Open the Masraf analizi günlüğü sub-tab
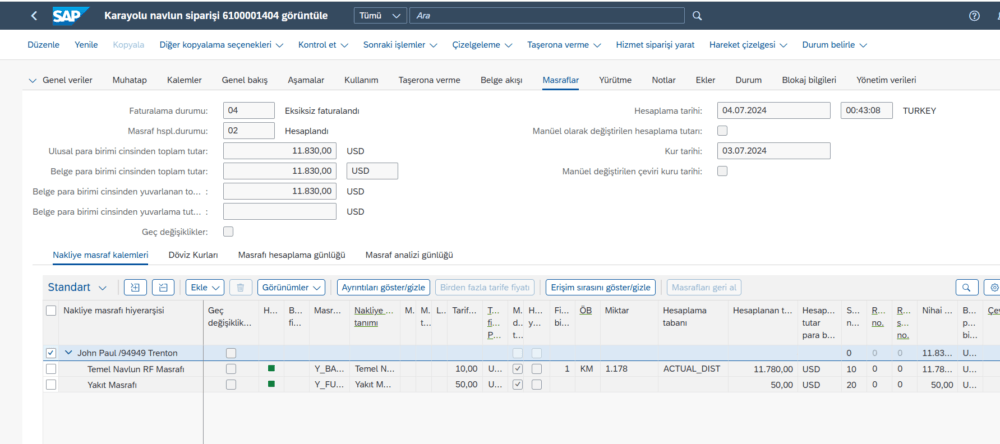The height and width of the screenshot is (444, 1000). 409,255
